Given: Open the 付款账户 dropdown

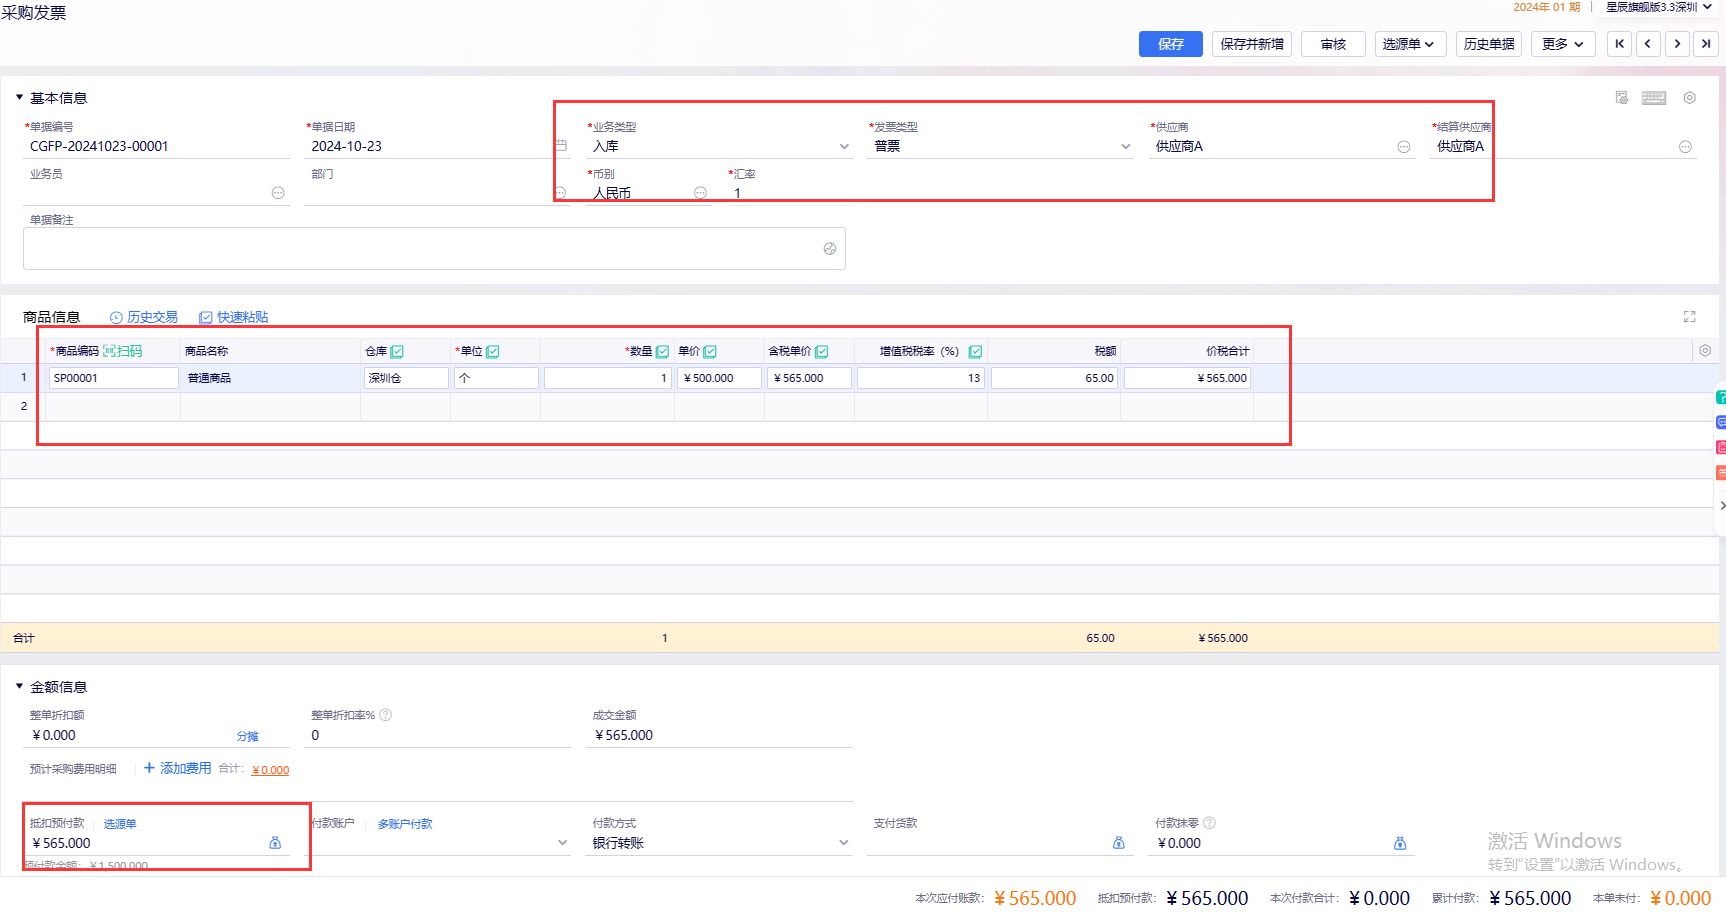Looking at the screenshot, I should pyautogui.click(x=562, y=843).
